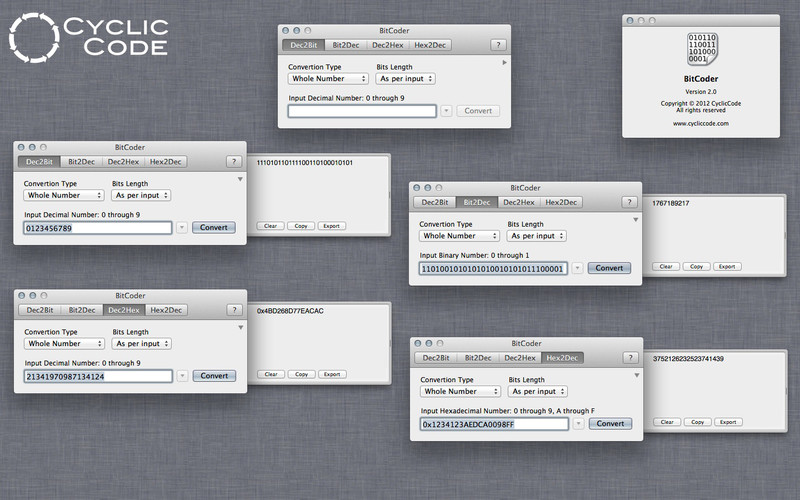
Task: Open Bits Length dropdown in the binary input window
Action: click(537, 236)
